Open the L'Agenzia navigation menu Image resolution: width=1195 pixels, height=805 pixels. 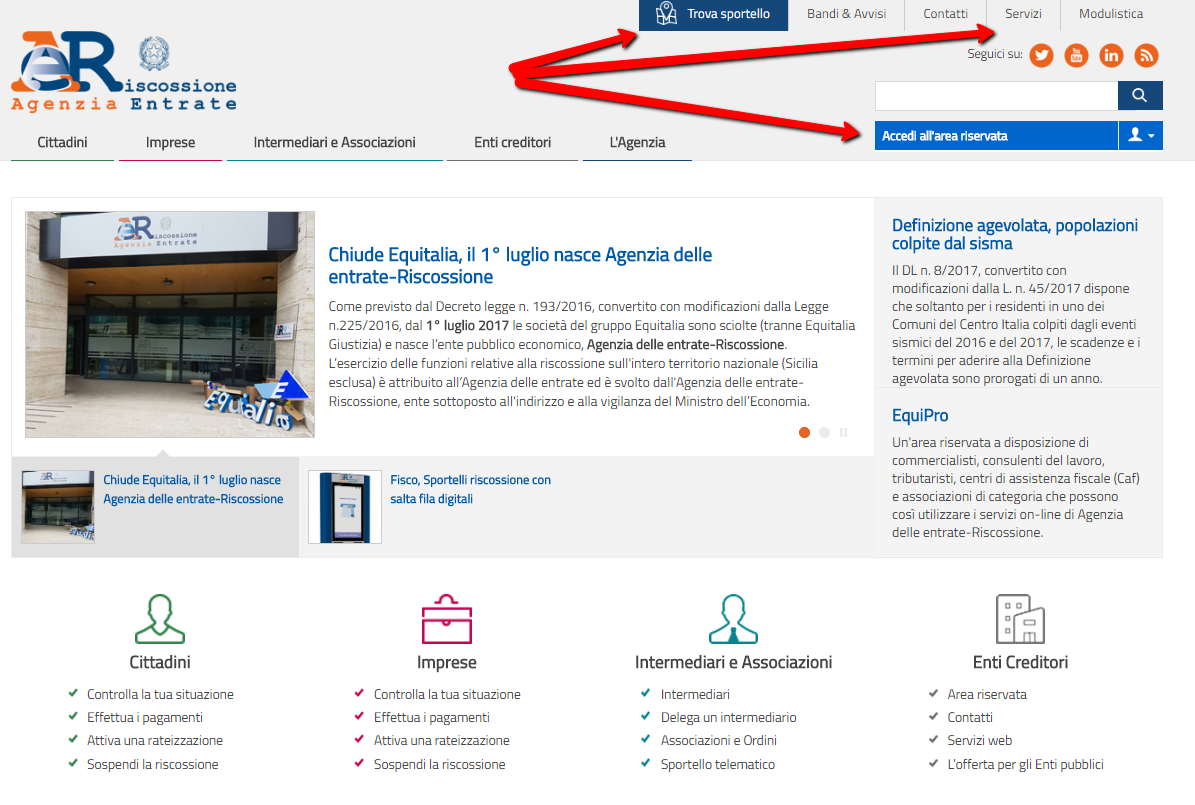[637, 142]
